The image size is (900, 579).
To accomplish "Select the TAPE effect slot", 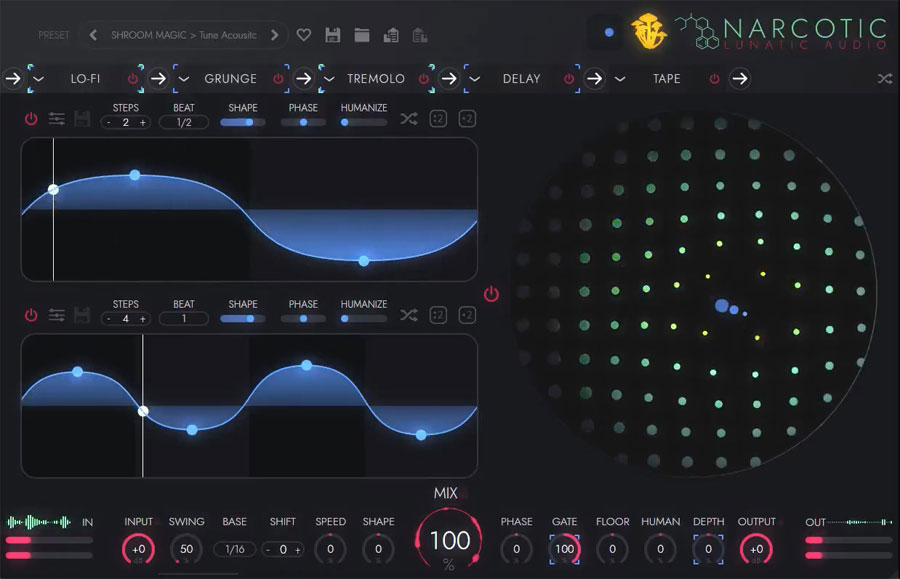I will pyautogui.click(x=666, y=79).
